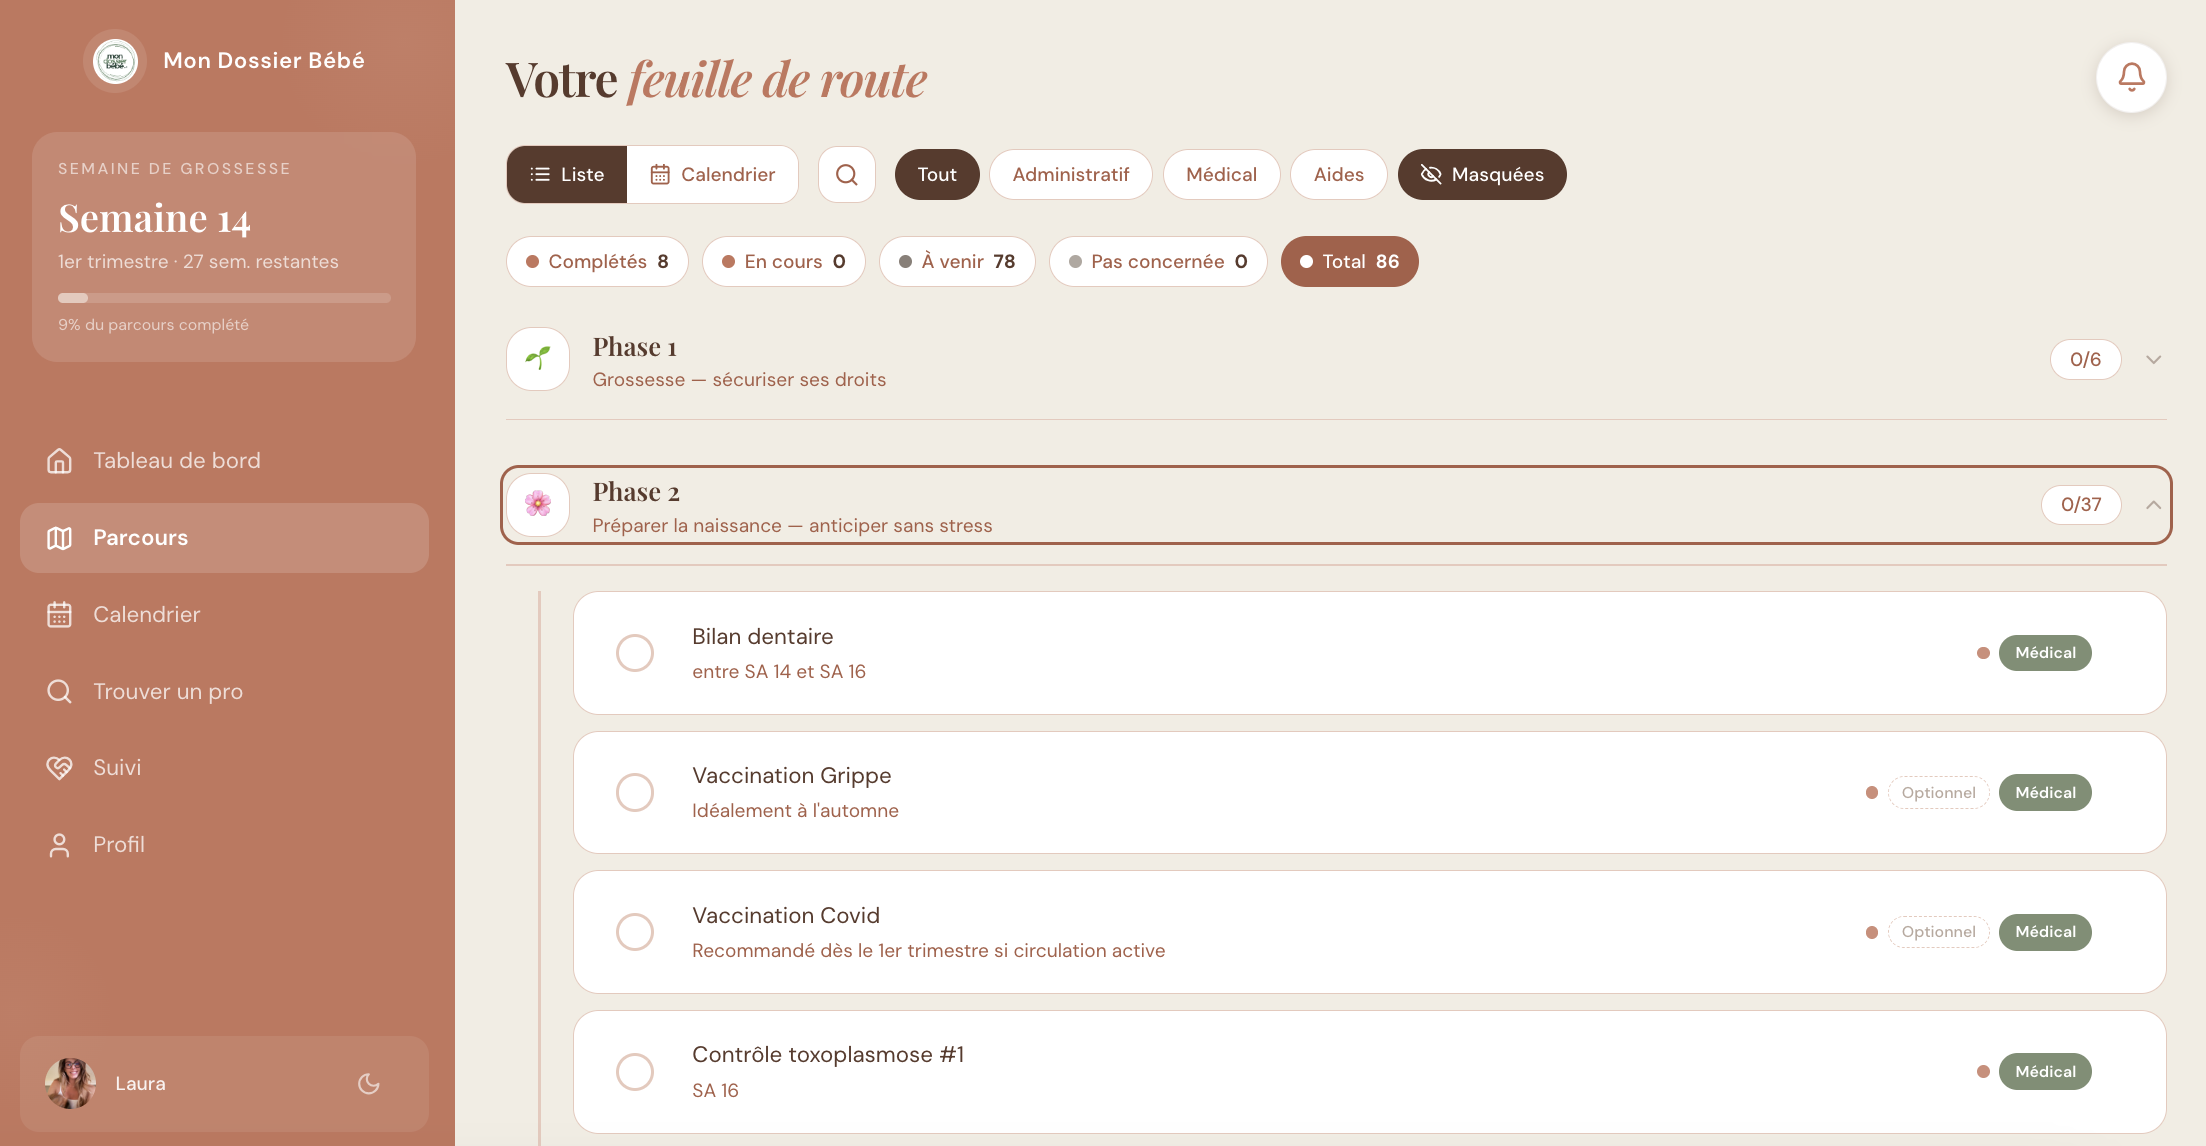
Task: Open the Vaccination Grippe task title
Action: (x=791, y=776)
